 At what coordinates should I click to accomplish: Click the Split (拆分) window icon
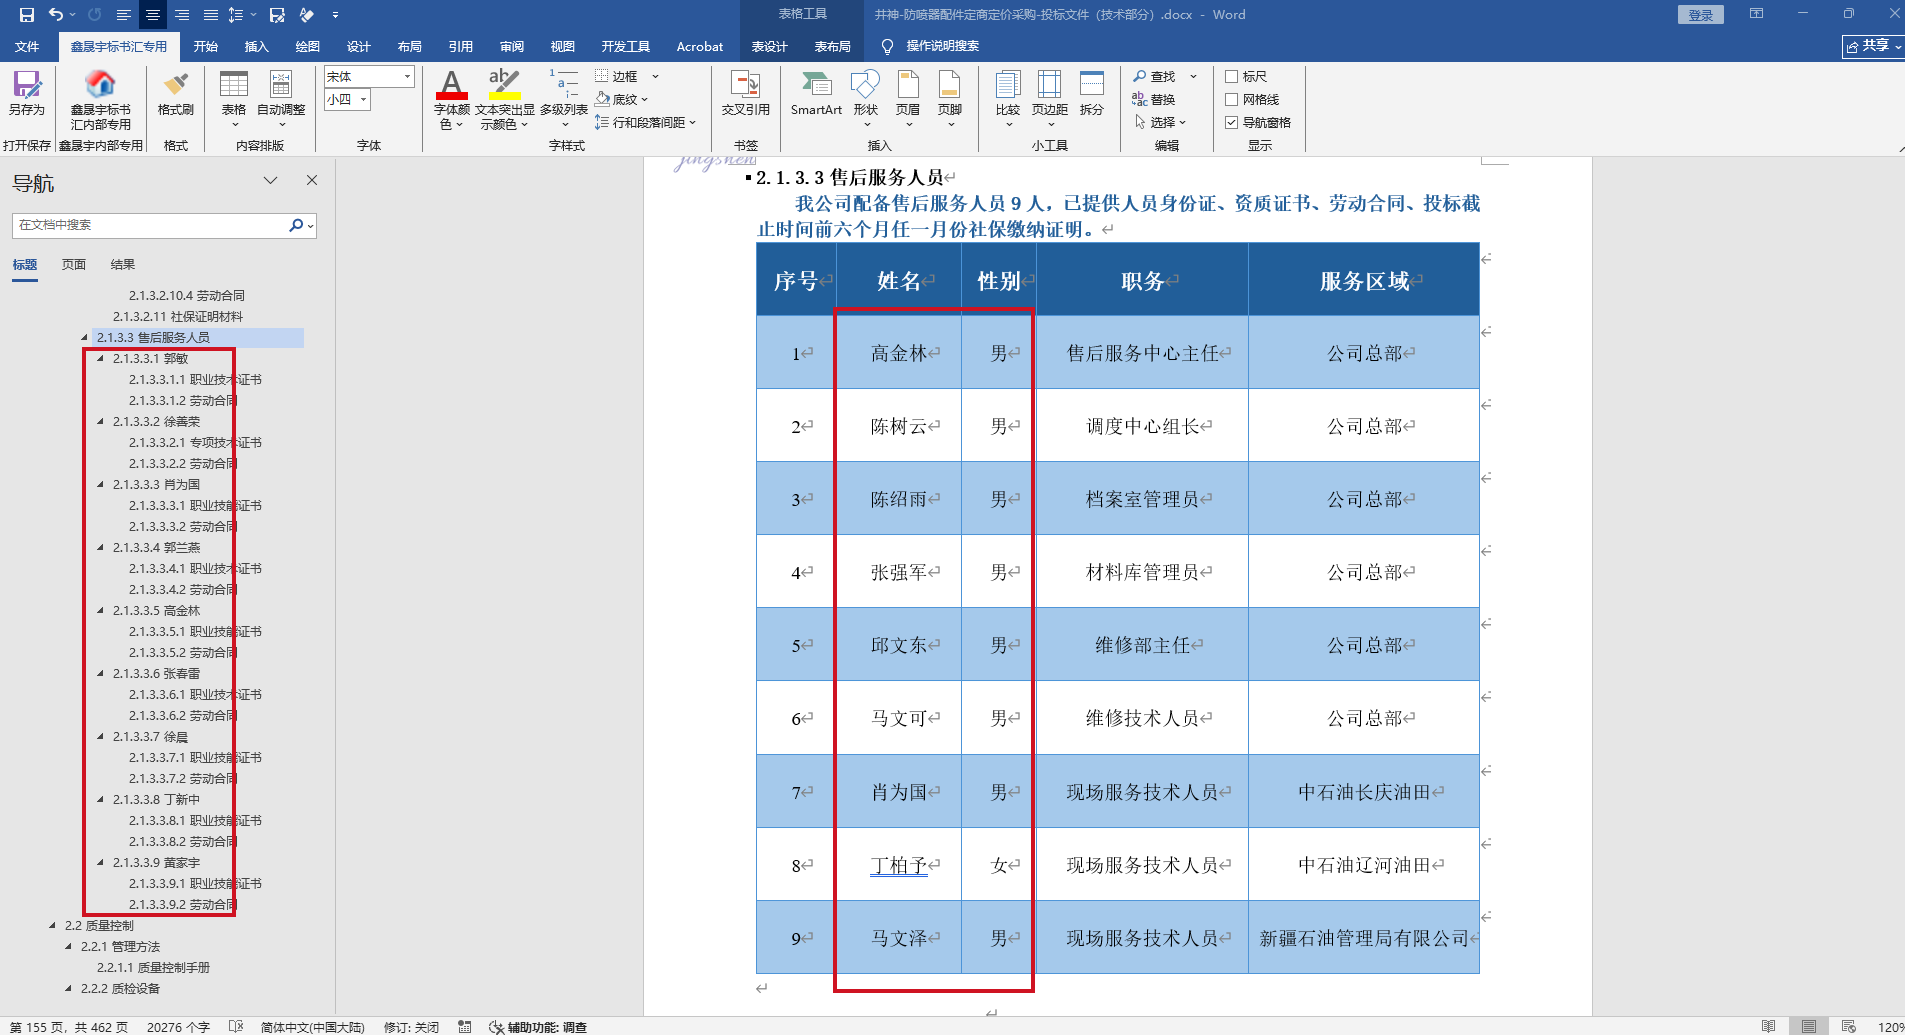click(1091, 93)
